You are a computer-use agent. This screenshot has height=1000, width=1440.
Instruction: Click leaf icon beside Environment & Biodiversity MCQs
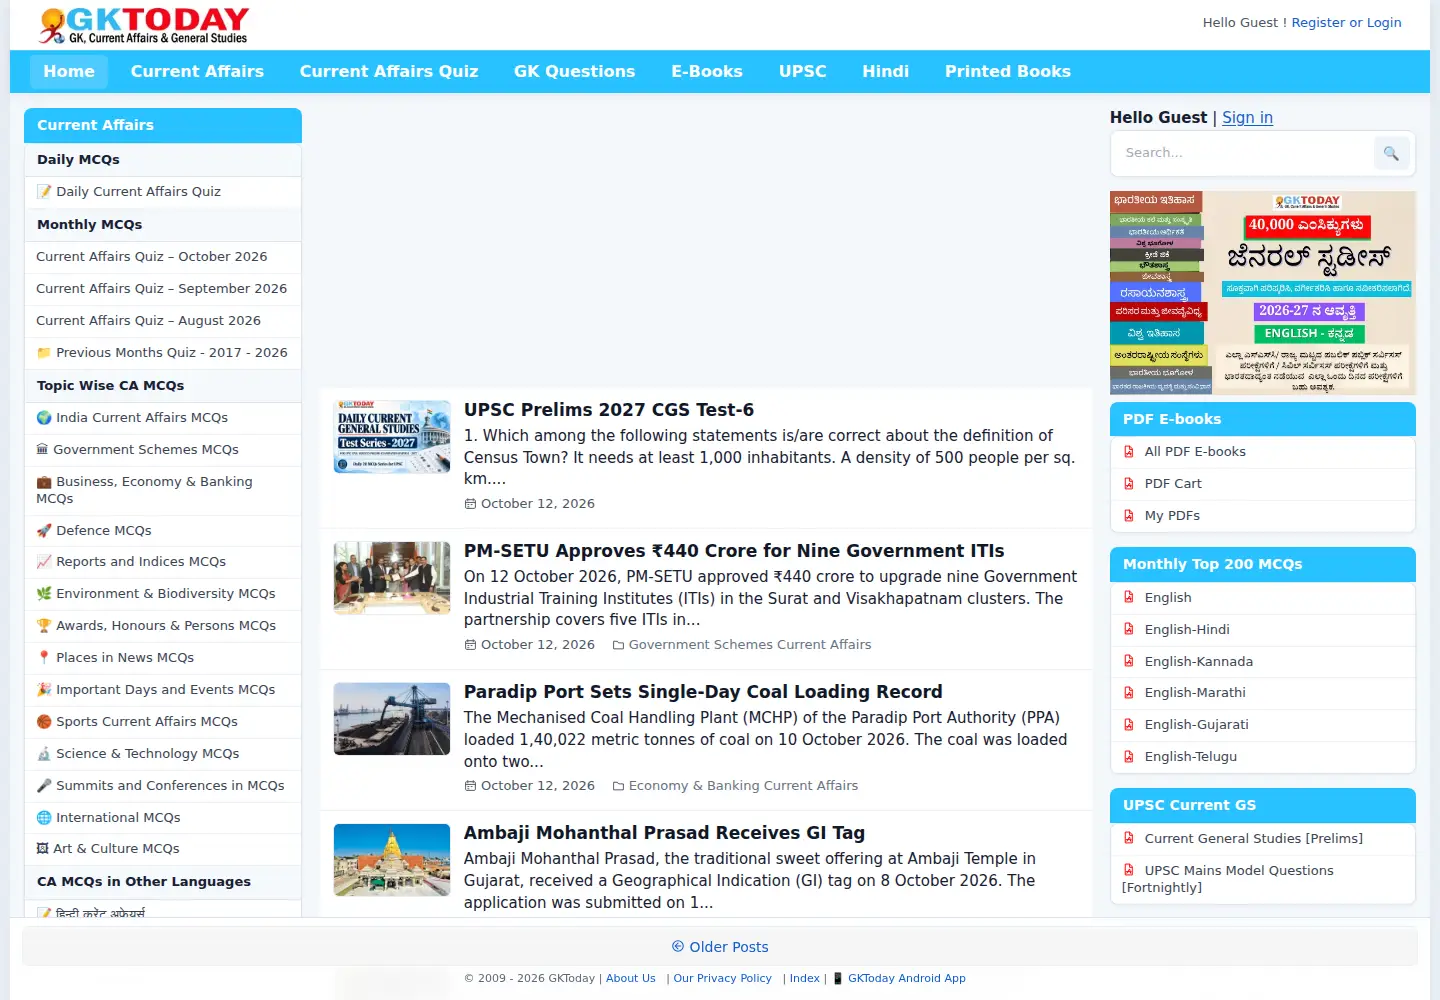(44, 594)
